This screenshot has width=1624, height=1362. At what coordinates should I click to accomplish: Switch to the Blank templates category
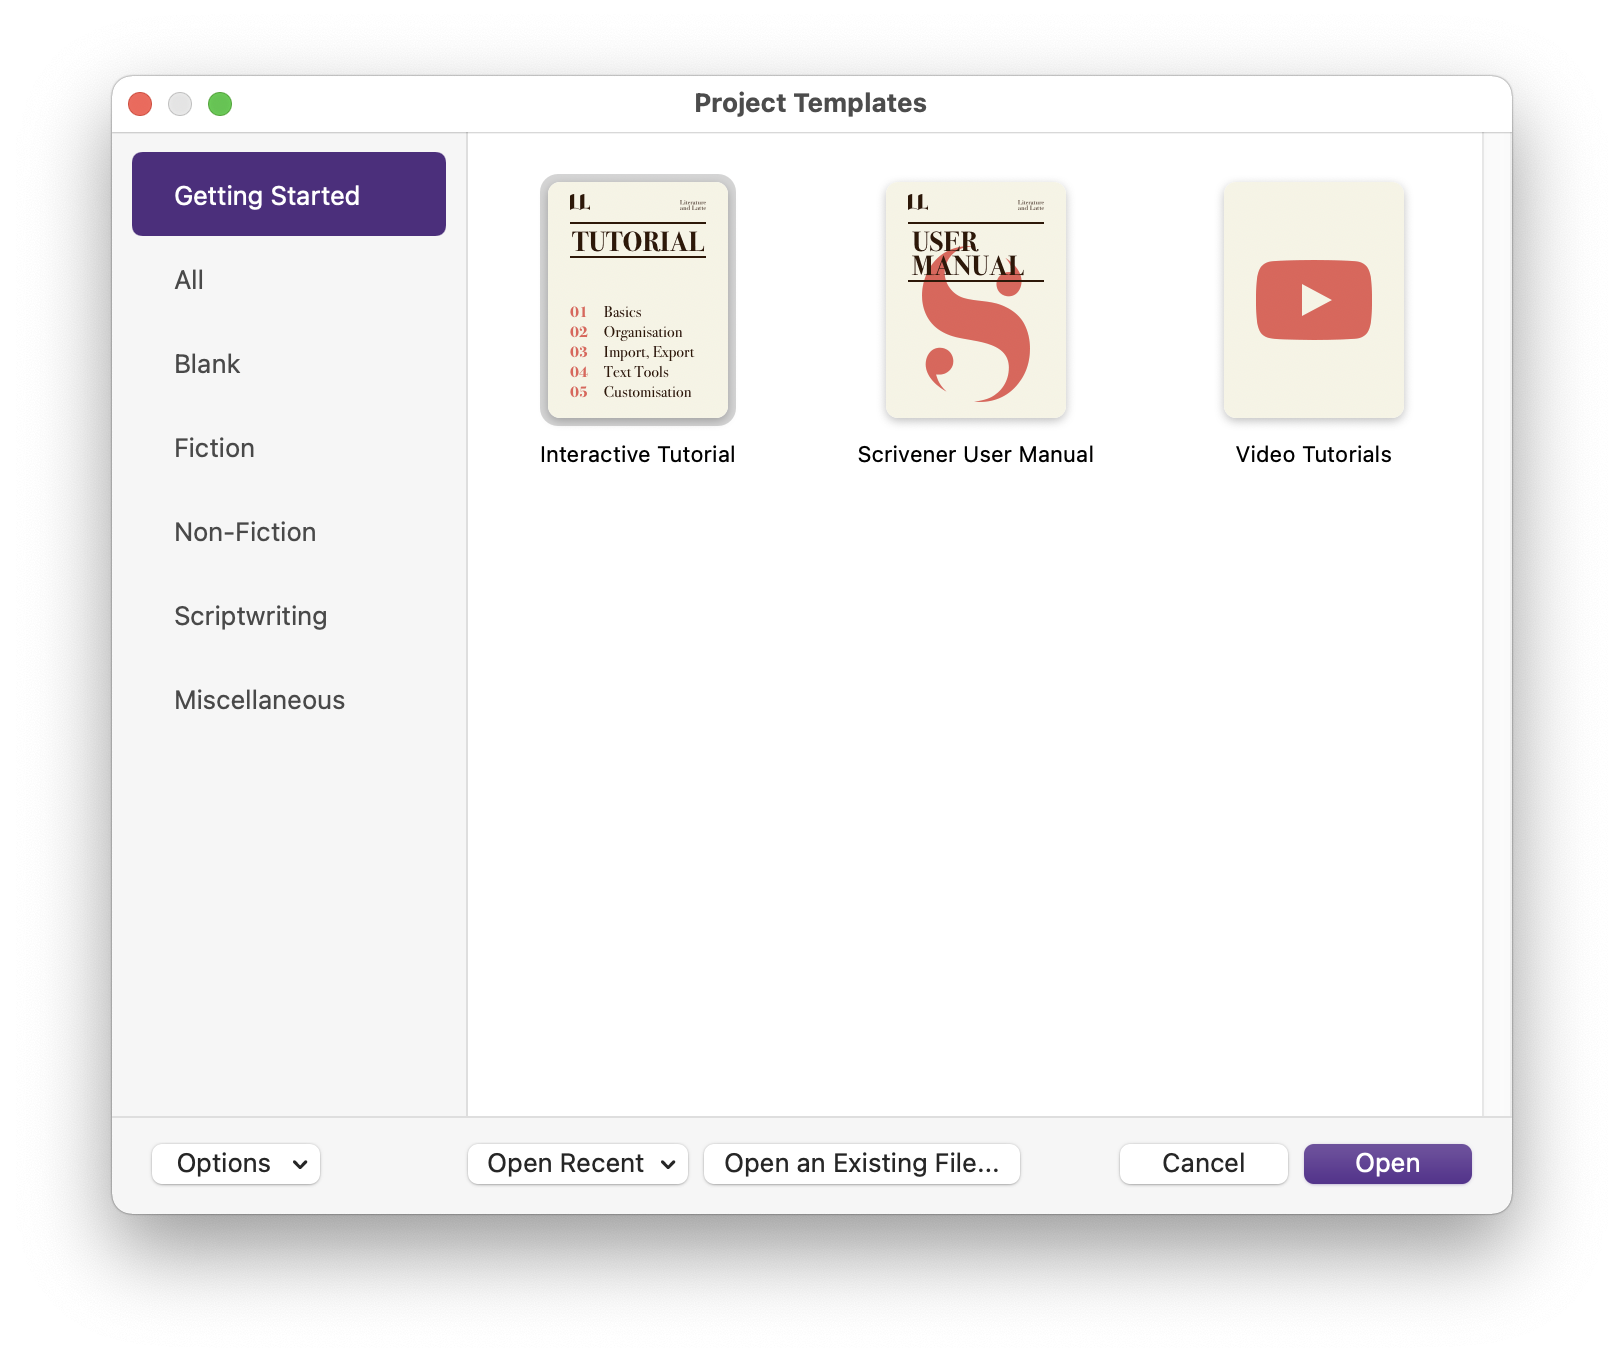coord(207,364)
